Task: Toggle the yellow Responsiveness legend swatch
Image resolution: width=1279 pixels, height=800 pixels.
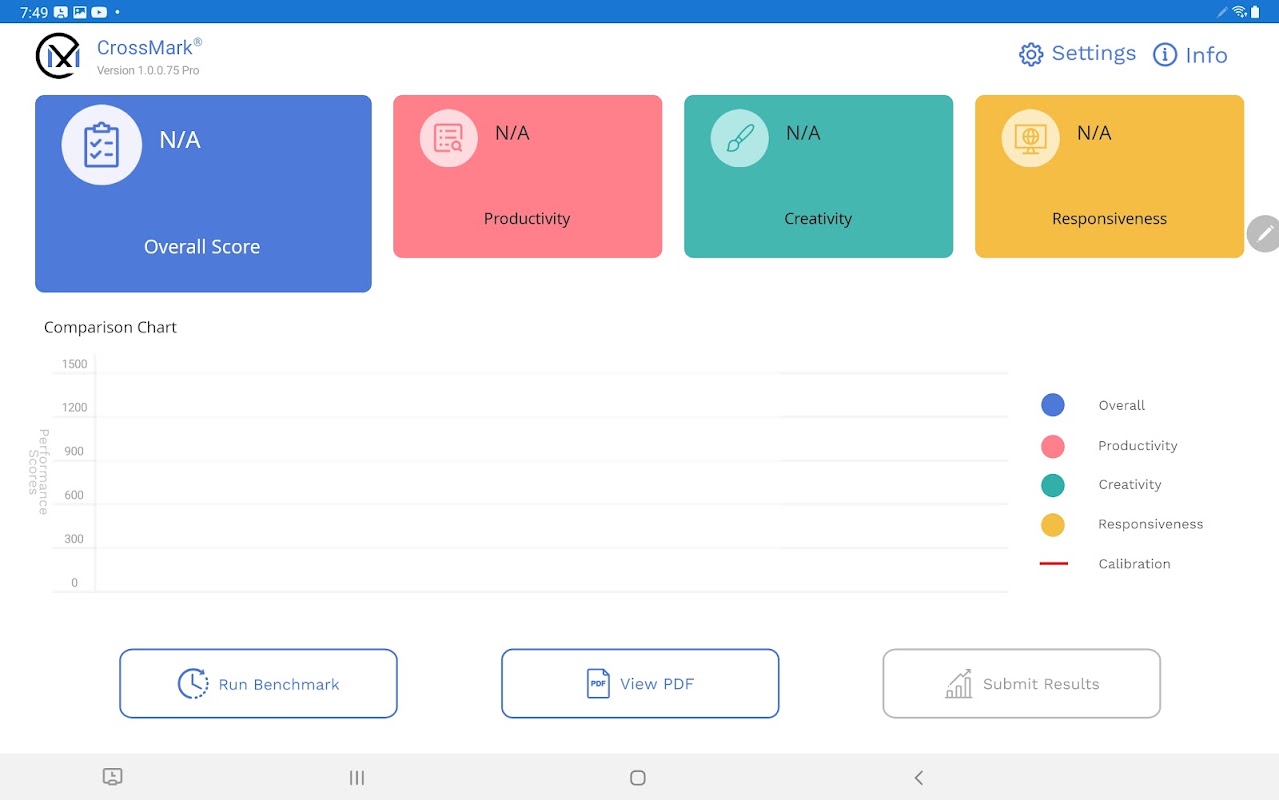Action: point(1052,524)
